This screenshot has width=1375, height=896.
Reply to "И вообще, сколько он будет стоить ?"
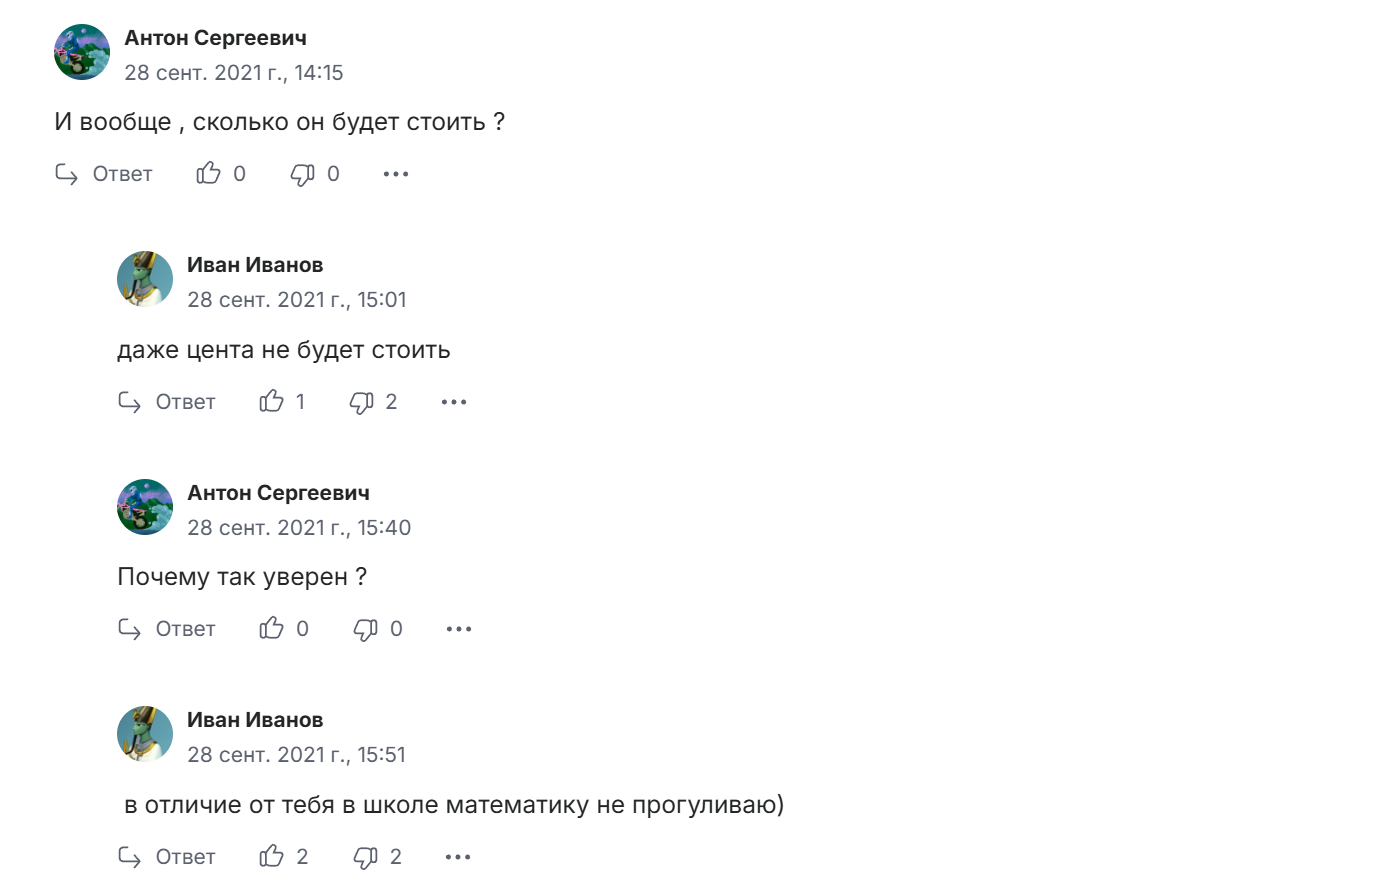click(104, 174)
